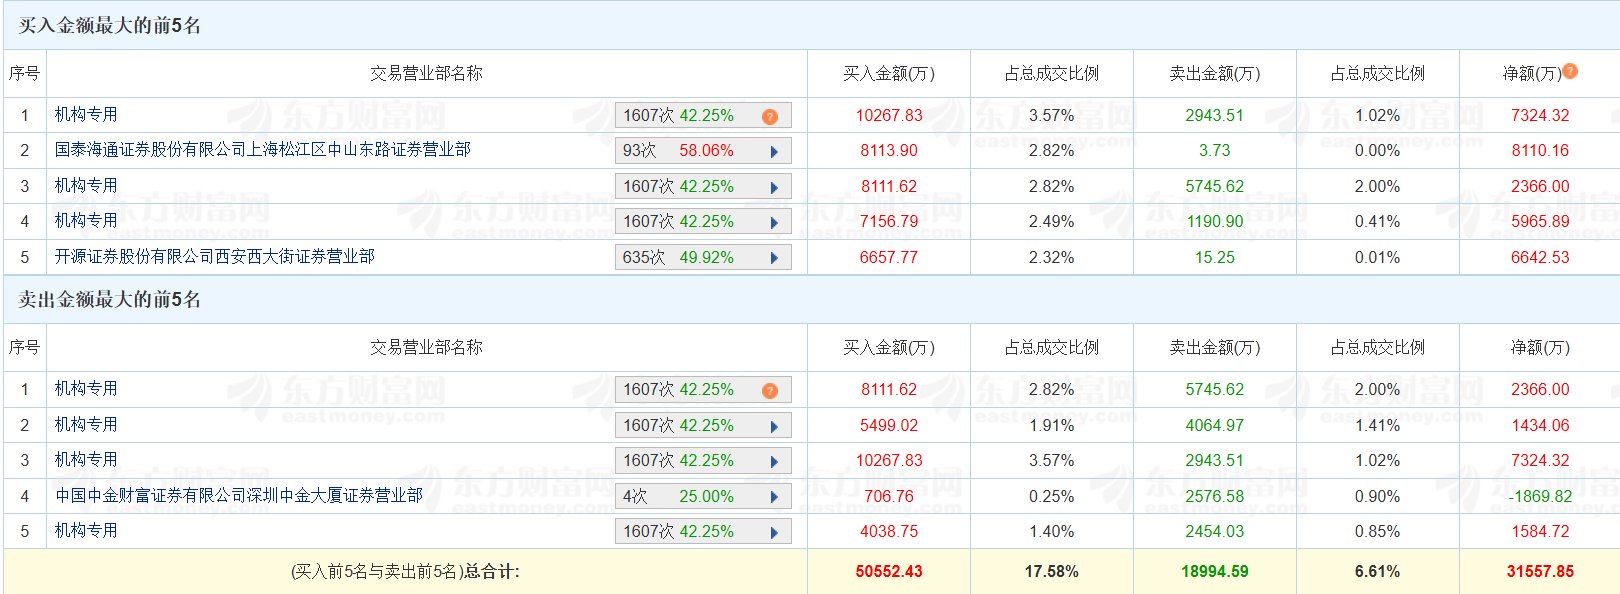The width and height of the screenshot is (1620, 594).
Task: Click blue arrow in buy-table row 4 badge
Action: click(x=774, y=222)
